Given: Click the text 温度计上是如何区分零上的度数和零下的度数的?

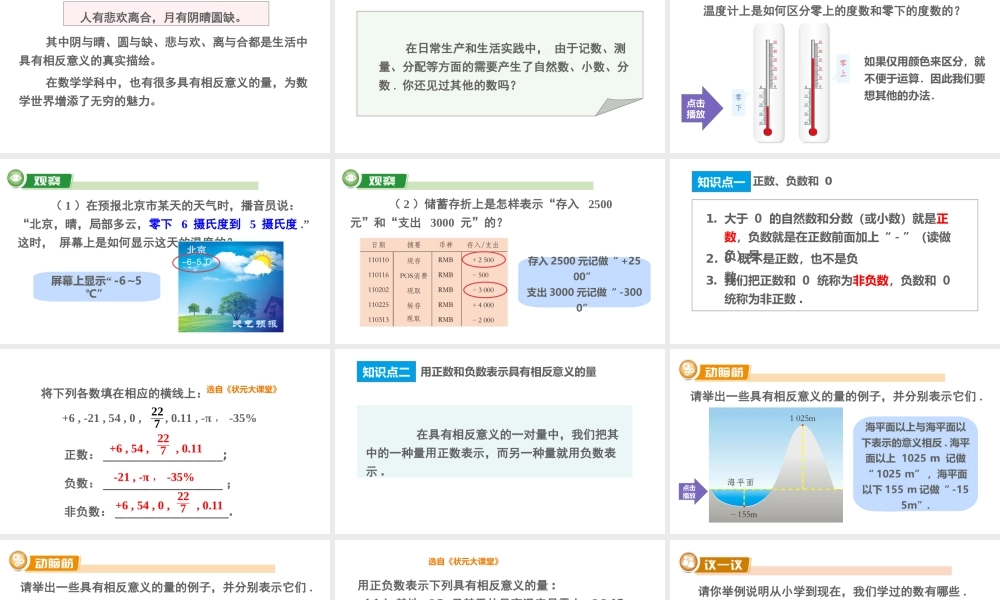Looking at the screenshot, I should [831, 10].
